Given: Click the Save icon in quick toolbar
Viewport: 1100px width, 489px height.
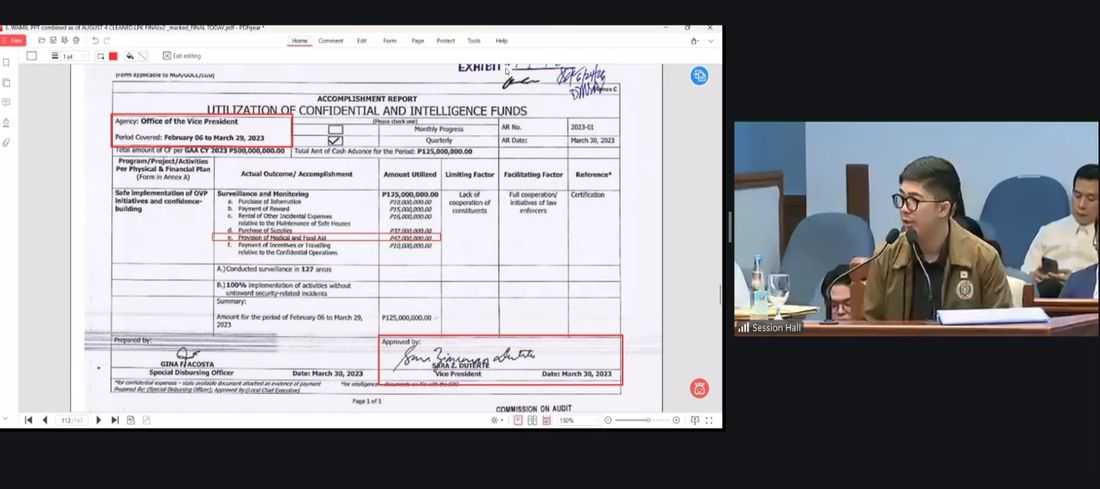Looking at the screenshot, I should pyautogui.click(x=53, y=41).
